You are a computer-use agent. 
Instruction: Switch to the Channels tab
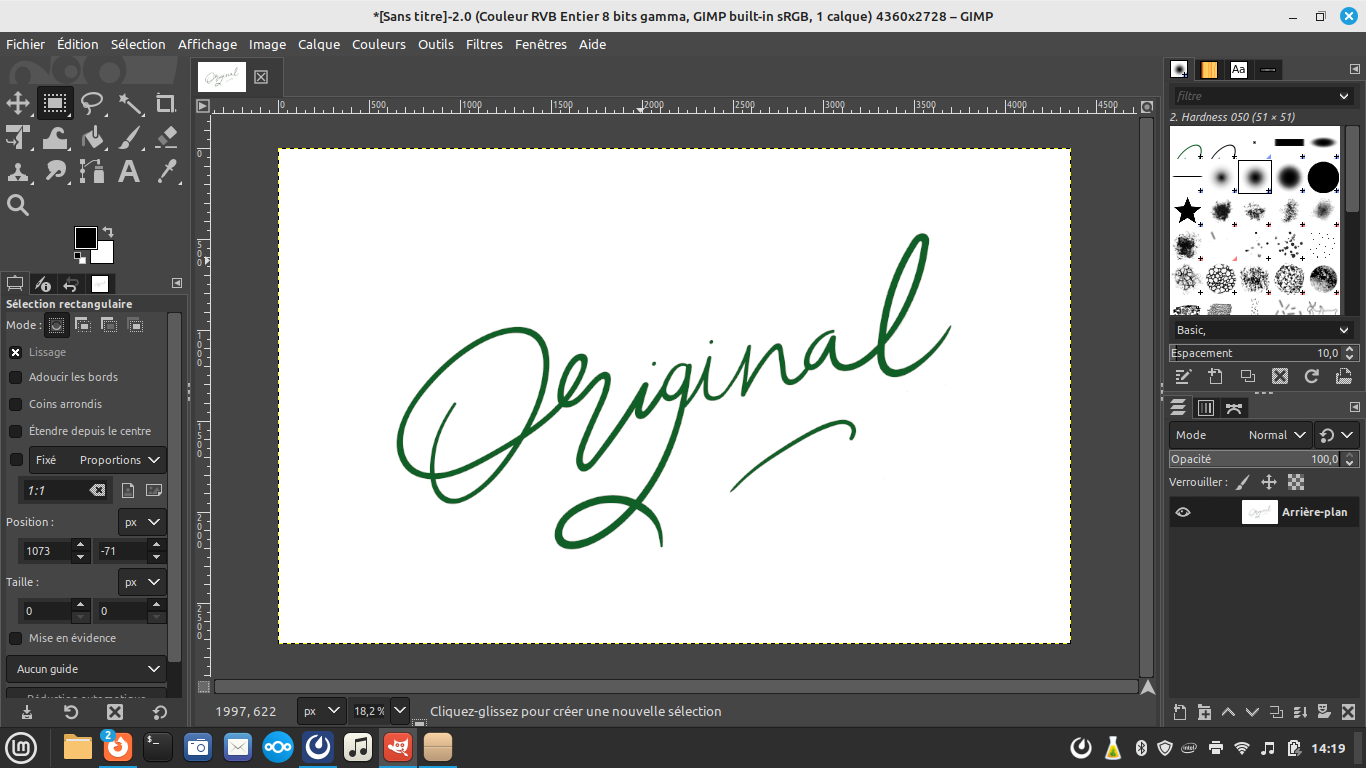tap(1206, 407)
